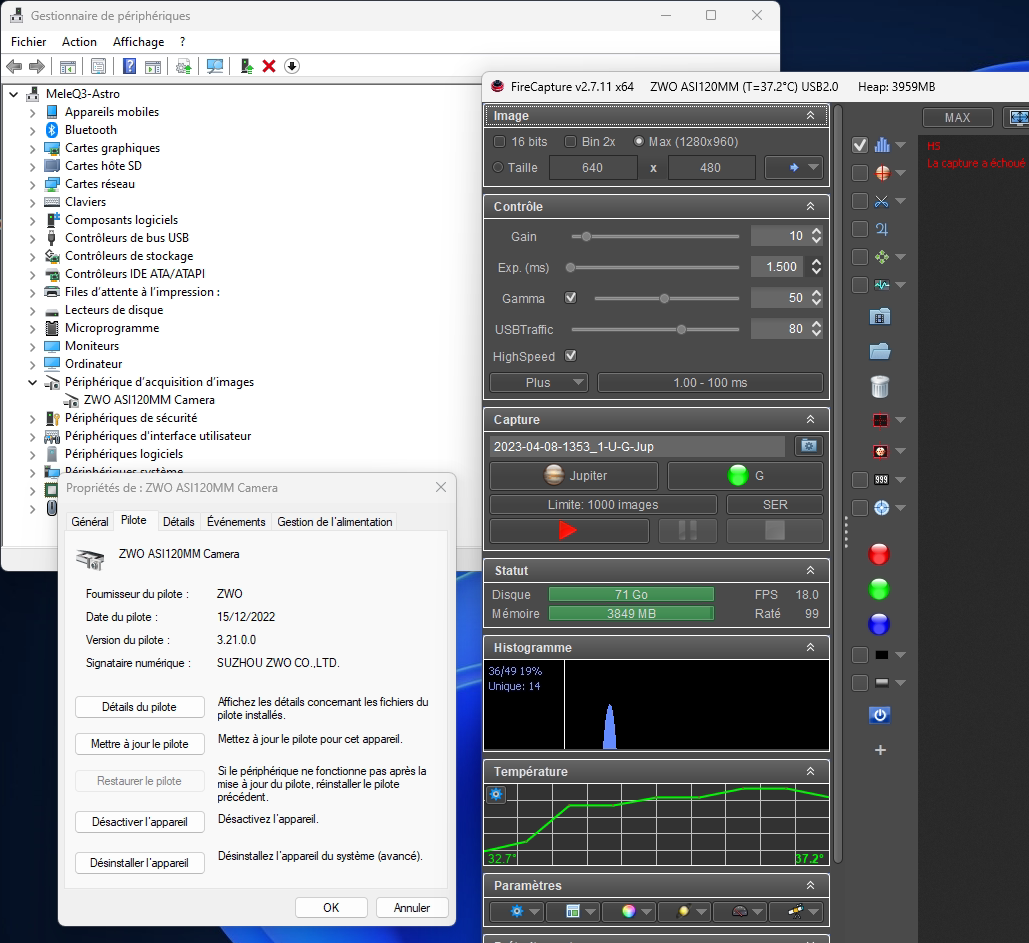
Task: Select the Taille radio button
Action: tap(498, 167)
